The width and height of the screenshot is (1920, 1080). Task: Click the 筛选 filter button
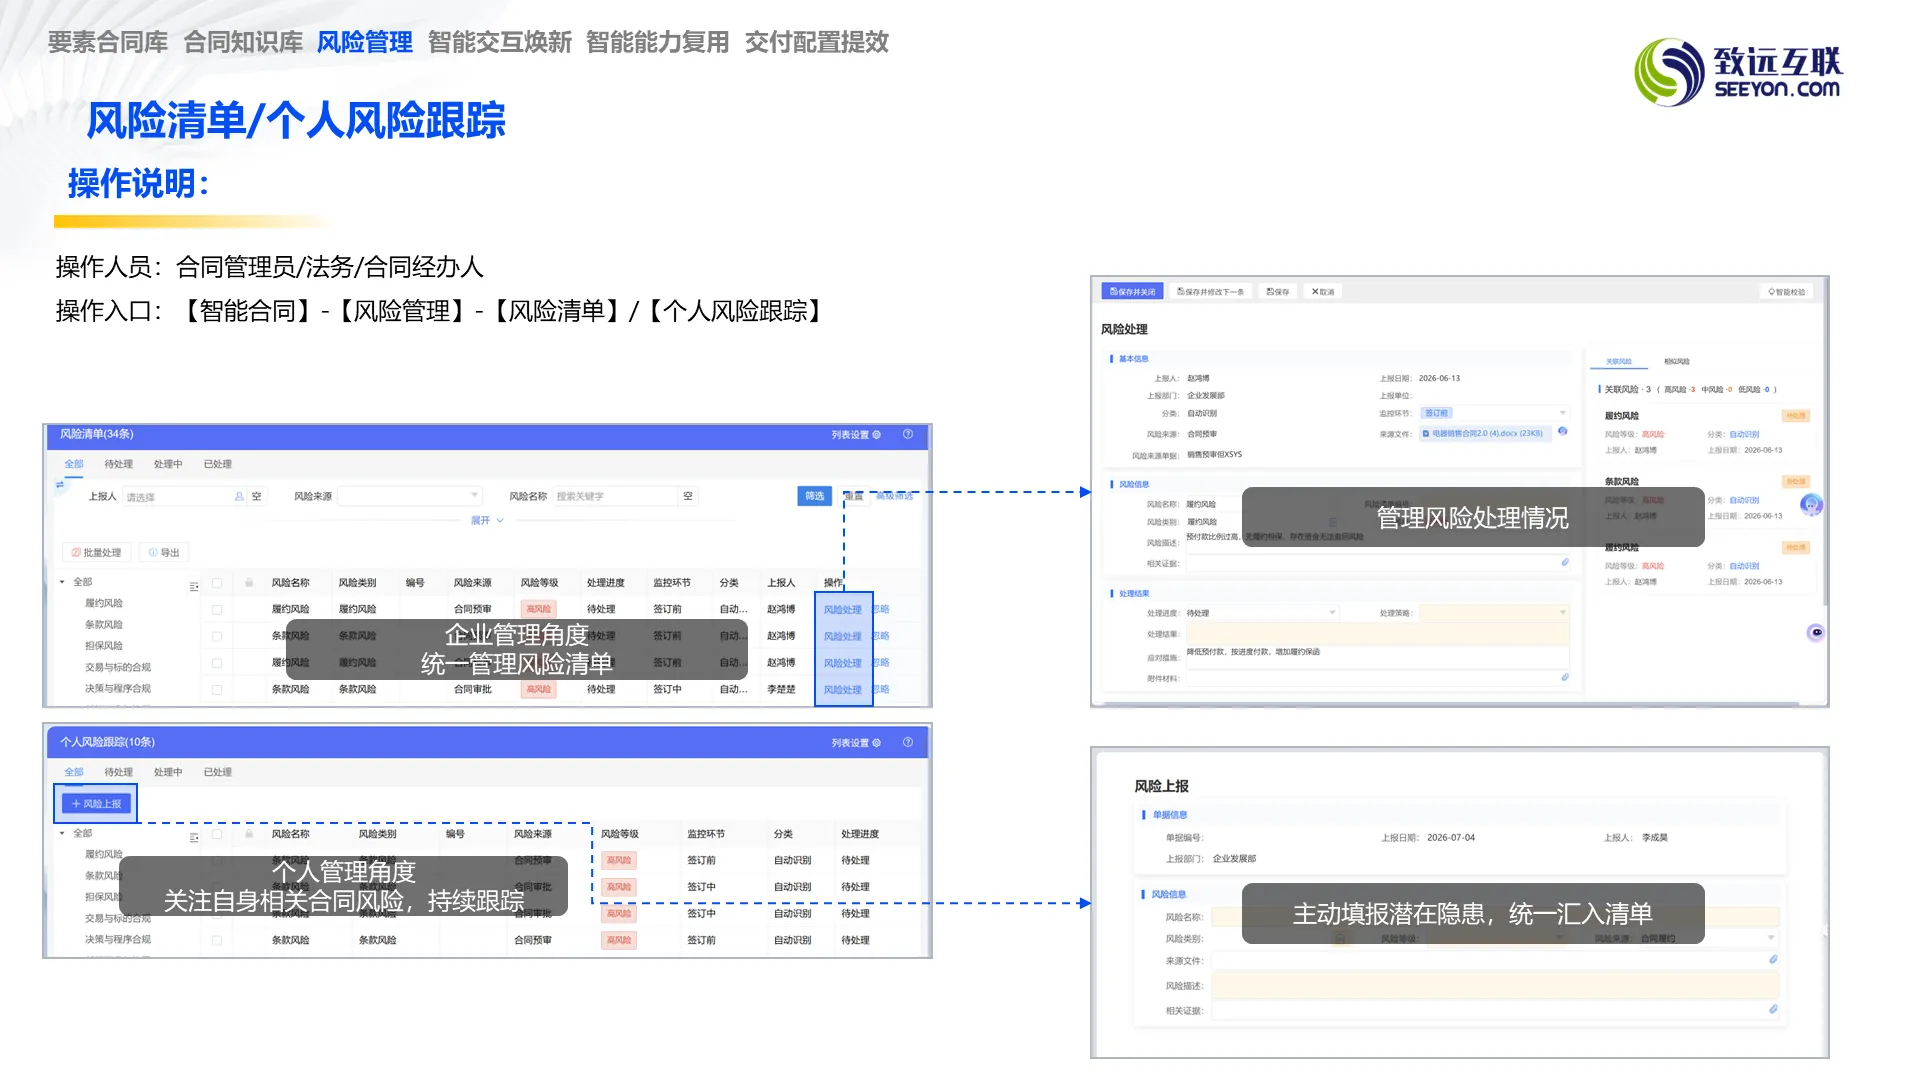tap(815, 496)
